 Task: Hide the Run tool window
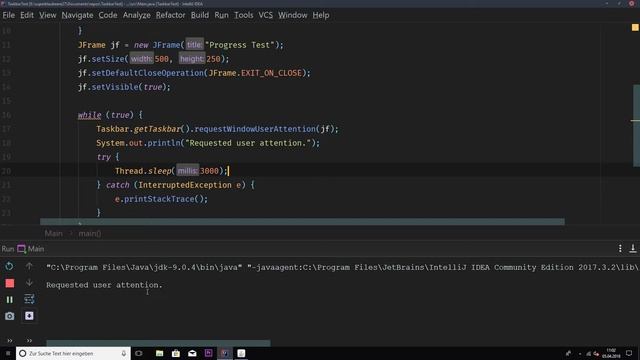tap(633, 248)
